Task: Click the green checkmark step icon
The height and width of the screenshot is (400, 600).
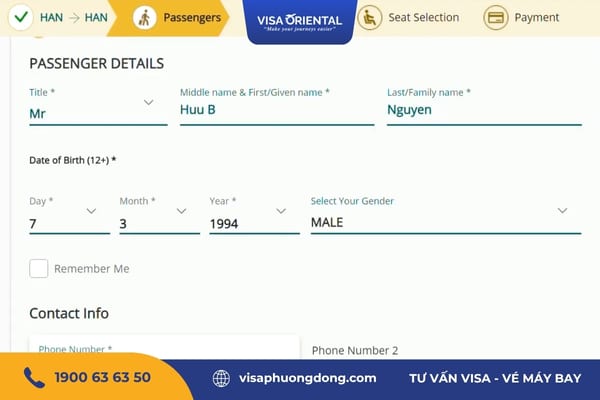Action: 21,17
